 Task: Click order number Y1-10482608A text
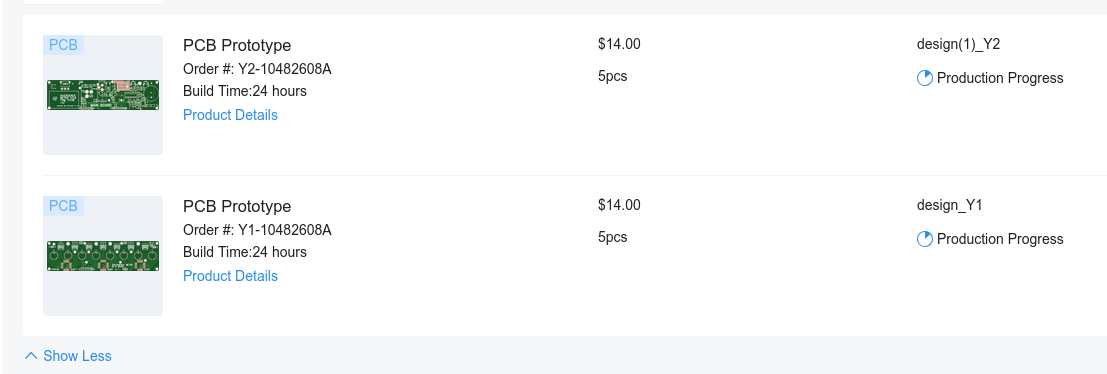click(x=285, y=230)
